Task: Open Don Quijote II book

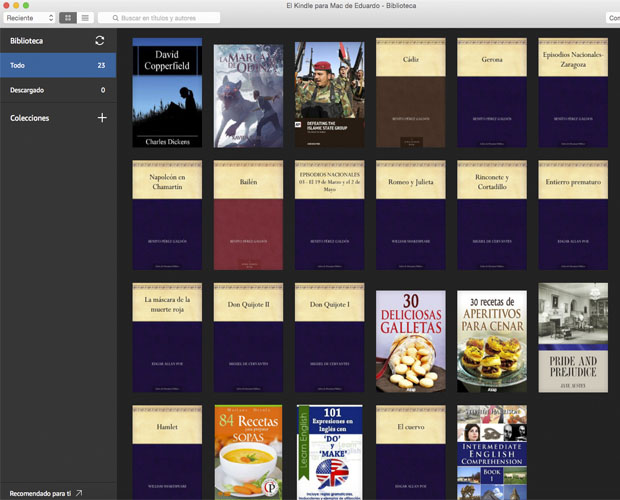Action: click(248, 338)
